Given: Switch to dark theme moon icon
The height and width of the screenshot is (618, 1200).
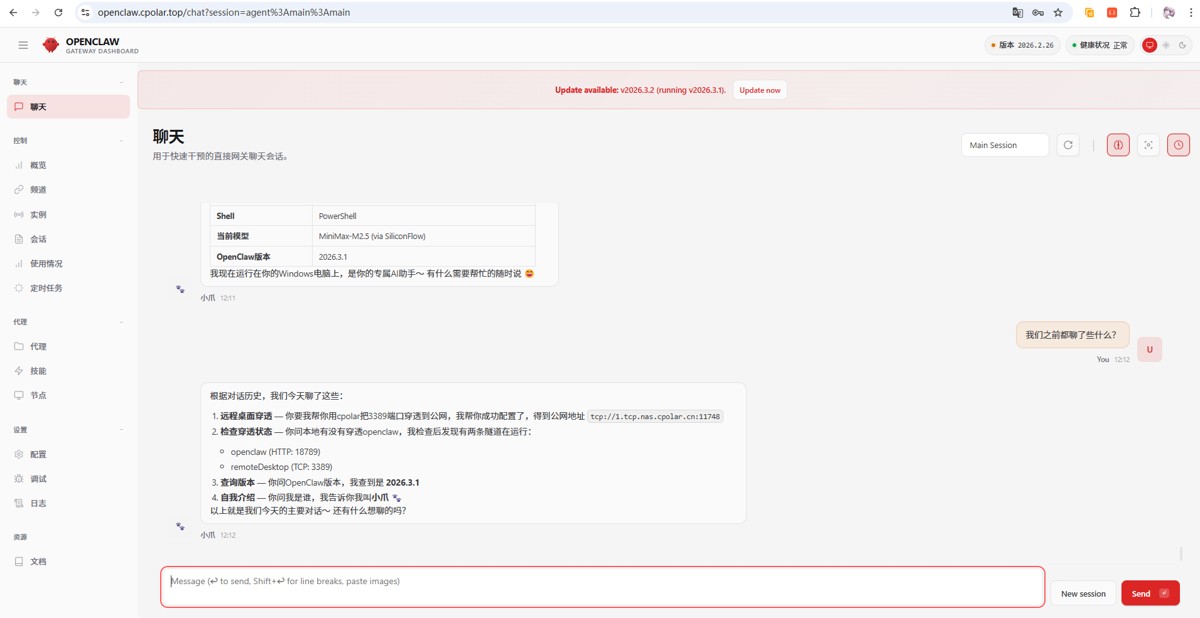Looking at the screenshot, I should (x=1182, y=45).
